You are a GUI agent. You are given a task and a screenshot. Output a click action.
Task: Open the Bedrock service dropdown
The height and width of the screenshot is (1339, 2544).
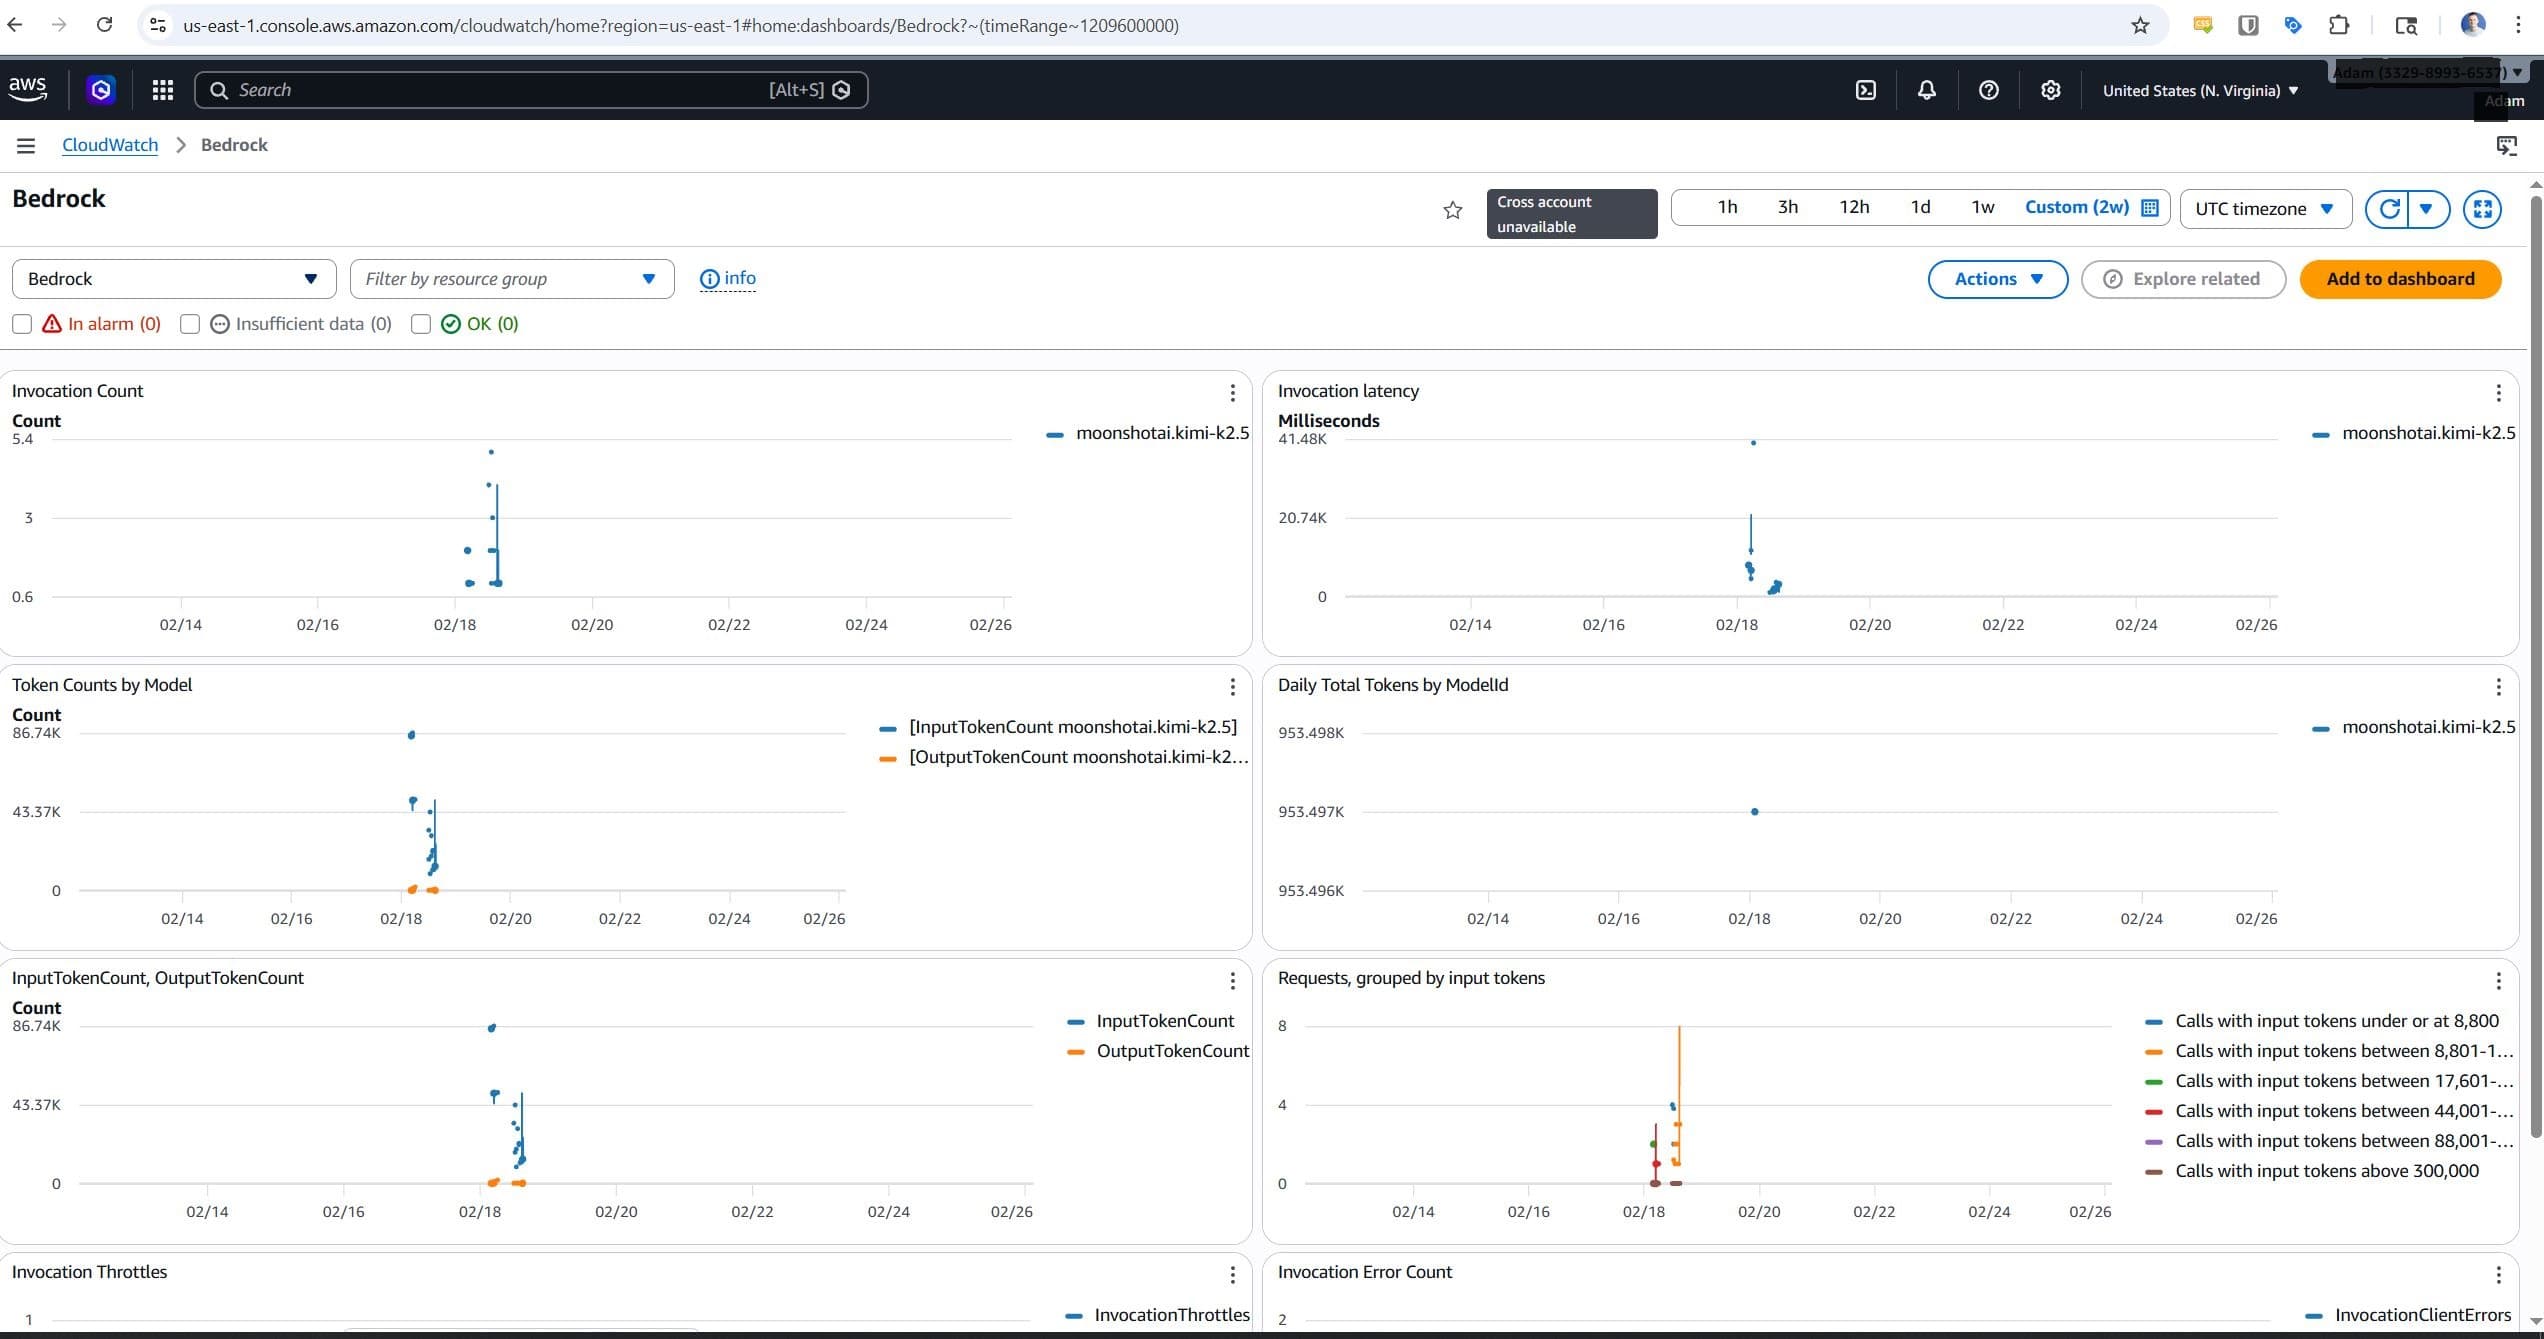(174, 279)
